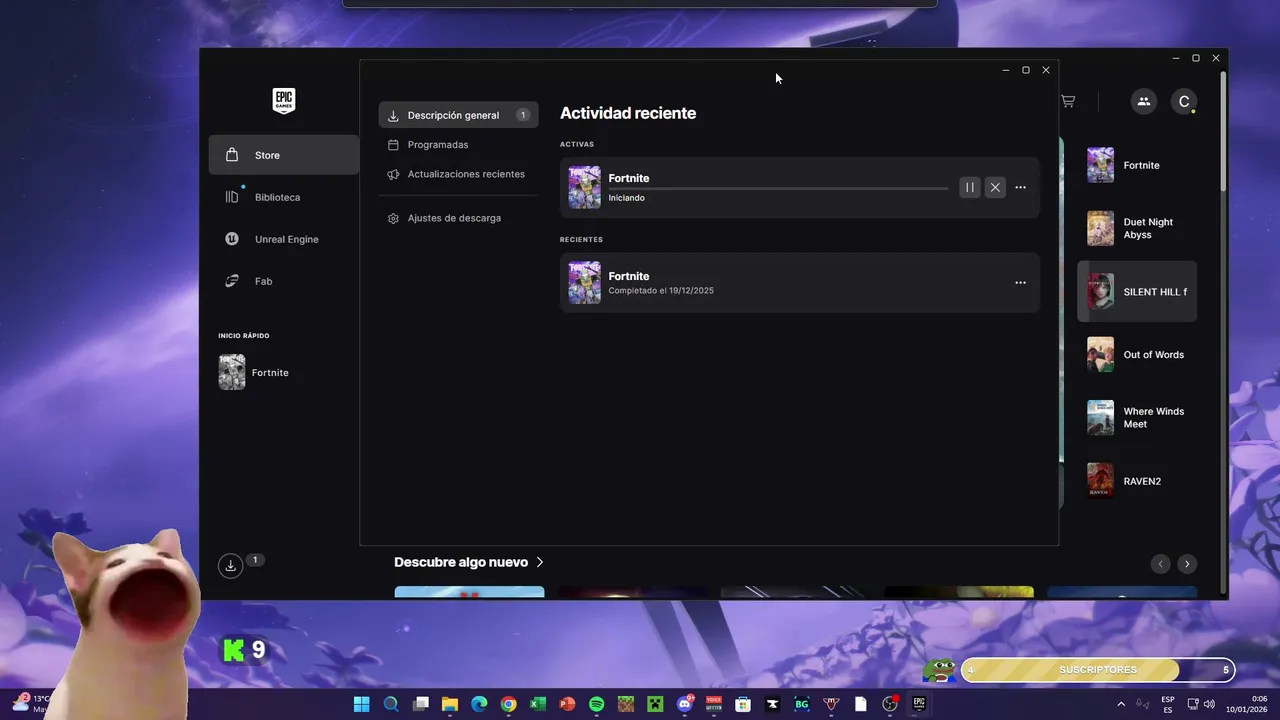
Task: Select Fortnite in the right game list
Action: click(x=1137, y=165)
